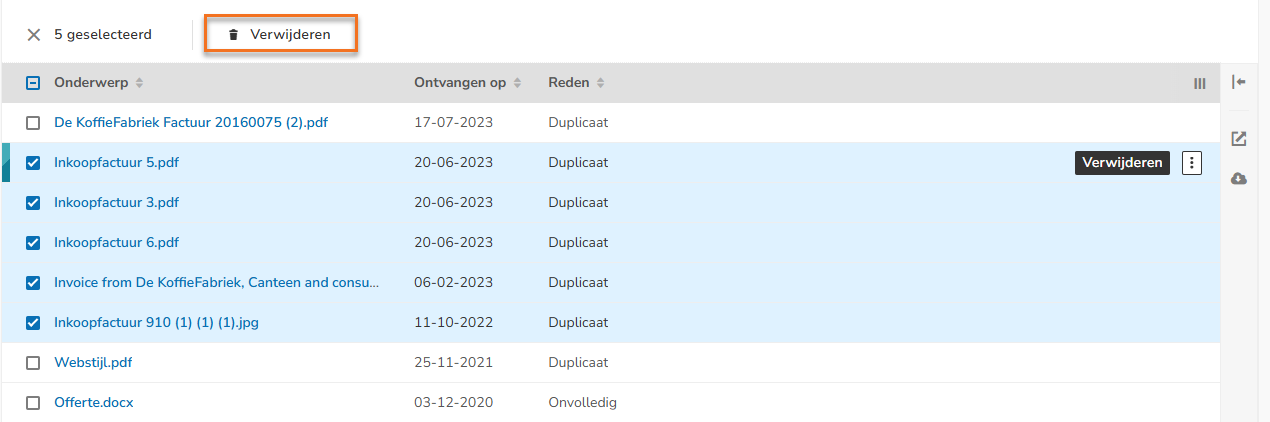Click the open in new window icon
The image size is (1270, 422).
pos(1239,139)
